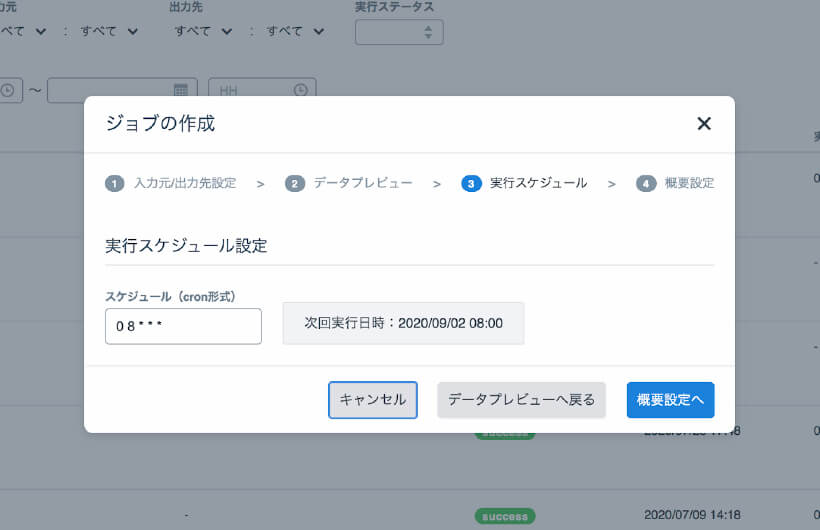Close the ジョブの作成 dialog with X
This screenshot has height=530, width=820.
pos(704,123)
